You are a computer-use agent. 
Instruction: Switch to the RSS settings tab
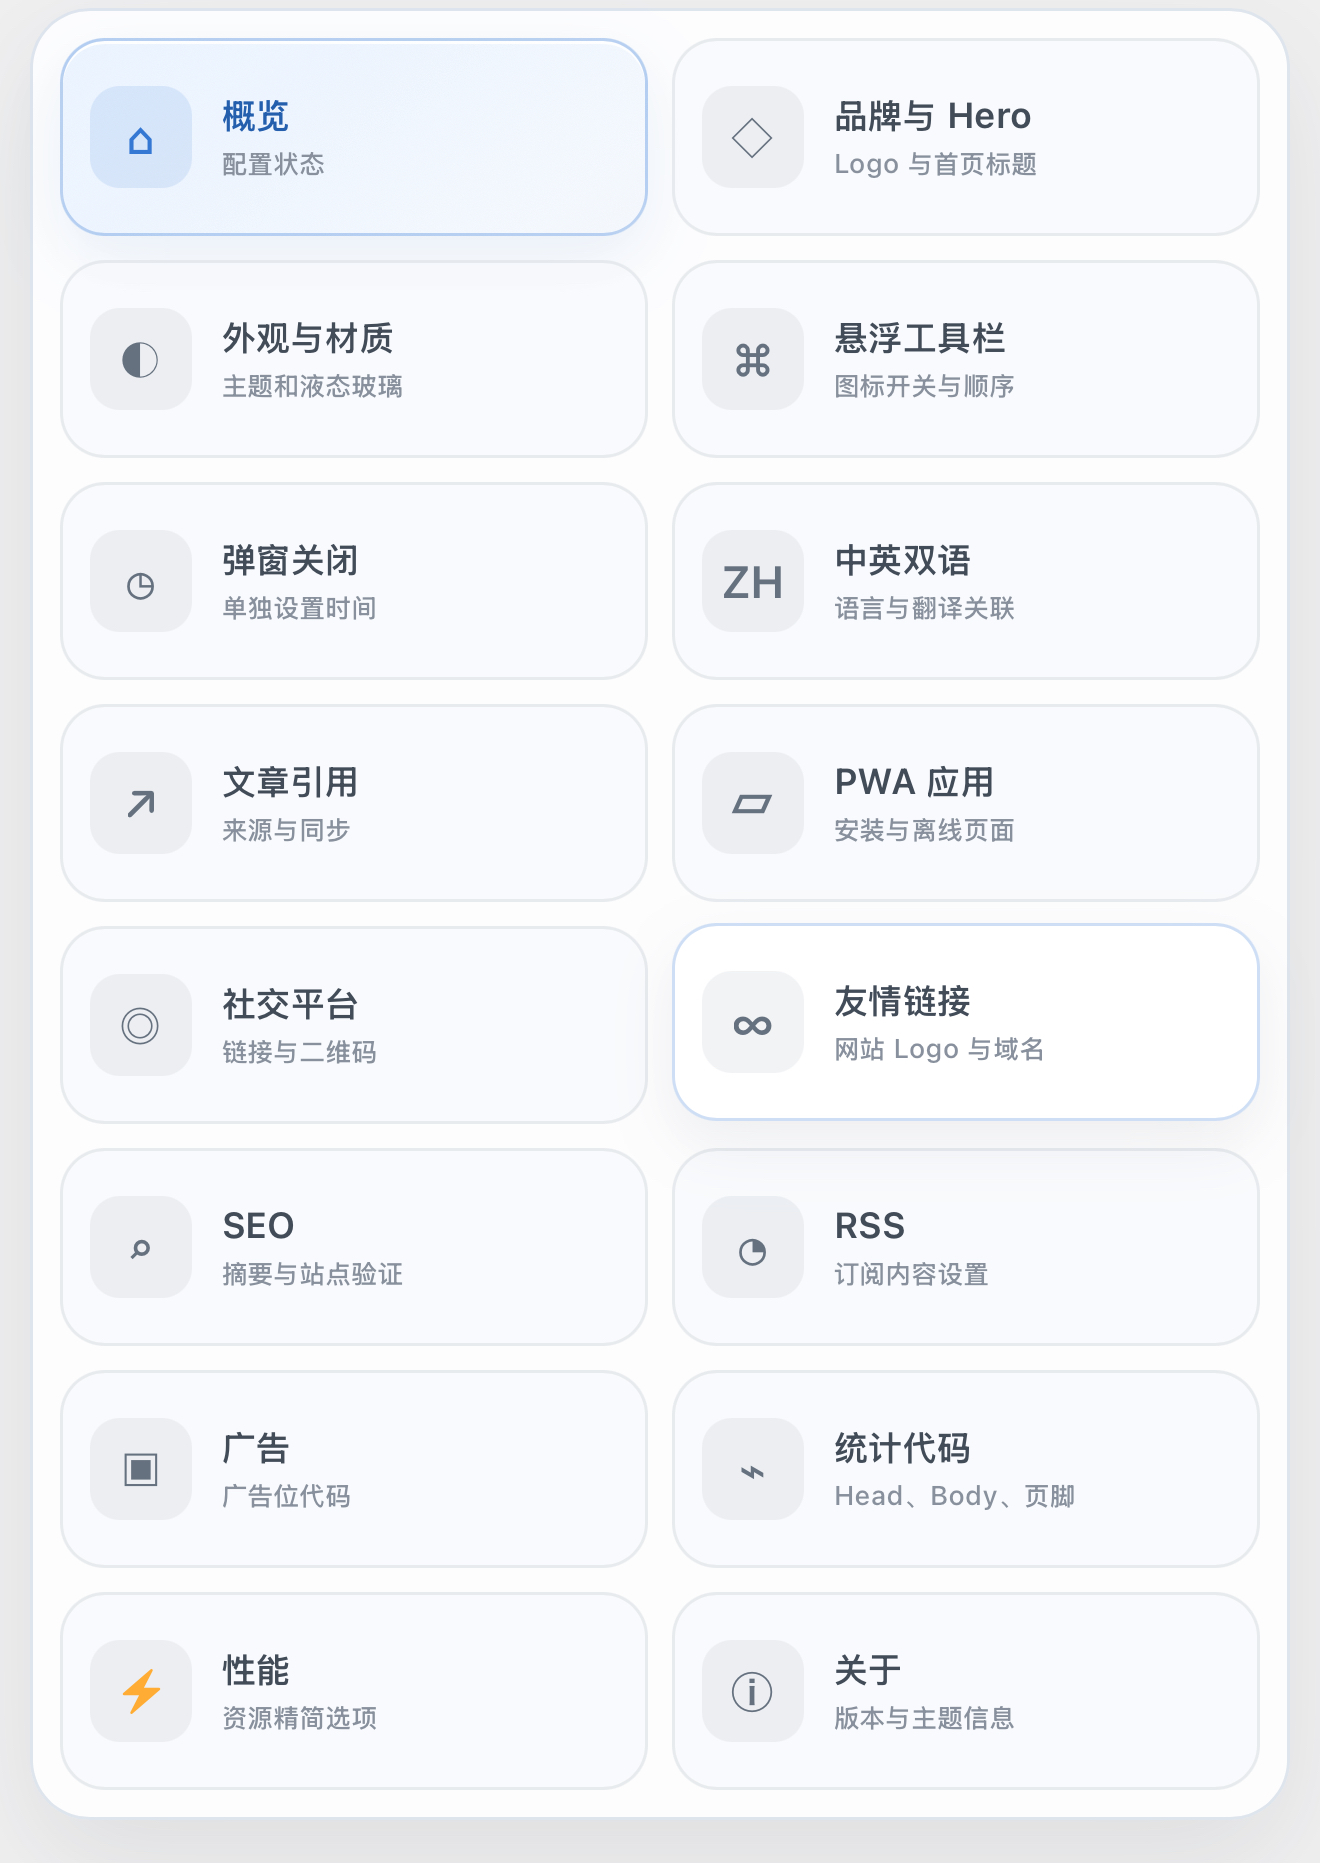(x=966, y=1247)
